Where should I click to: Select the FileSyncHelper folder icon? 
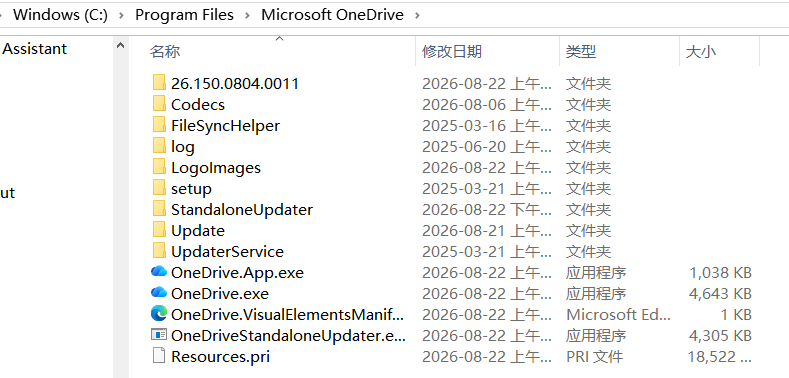tap(159, 125)
